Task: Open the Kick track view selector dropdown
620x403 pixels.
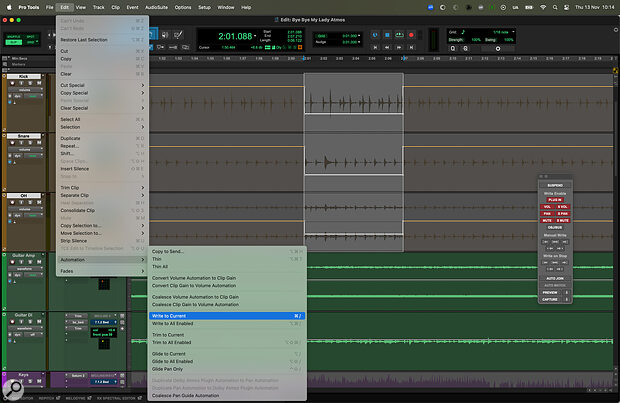Action: point(28,90)
